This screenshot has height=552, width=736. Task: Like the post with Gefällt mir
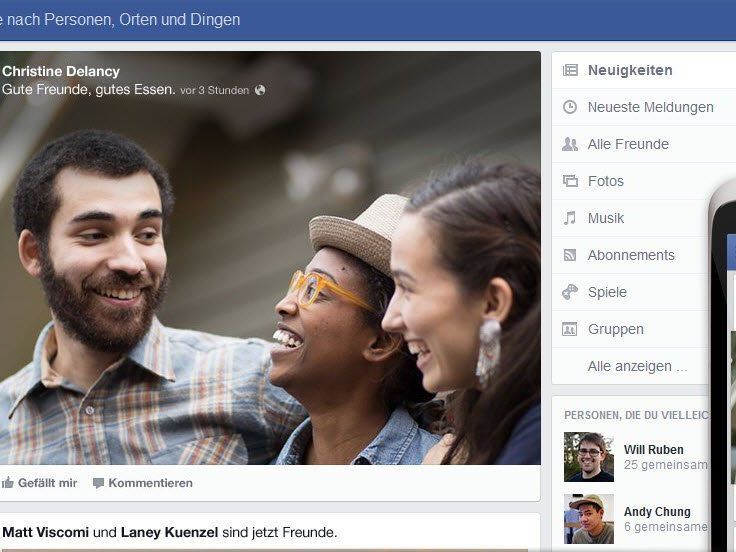point(39,483)
